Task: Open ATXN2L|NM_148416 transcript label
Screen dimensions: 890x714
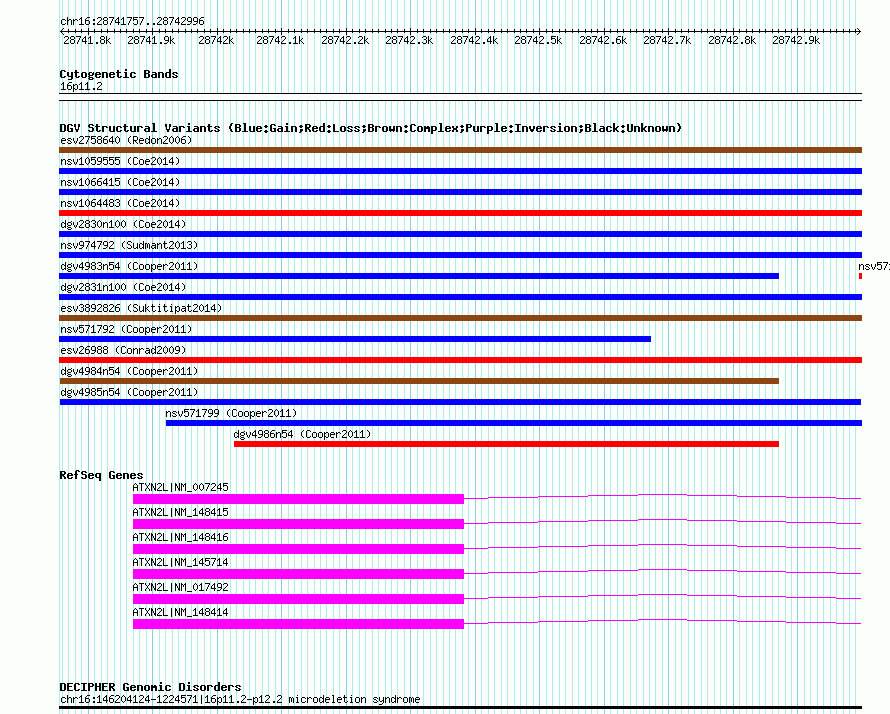Action: pos(180,537)
